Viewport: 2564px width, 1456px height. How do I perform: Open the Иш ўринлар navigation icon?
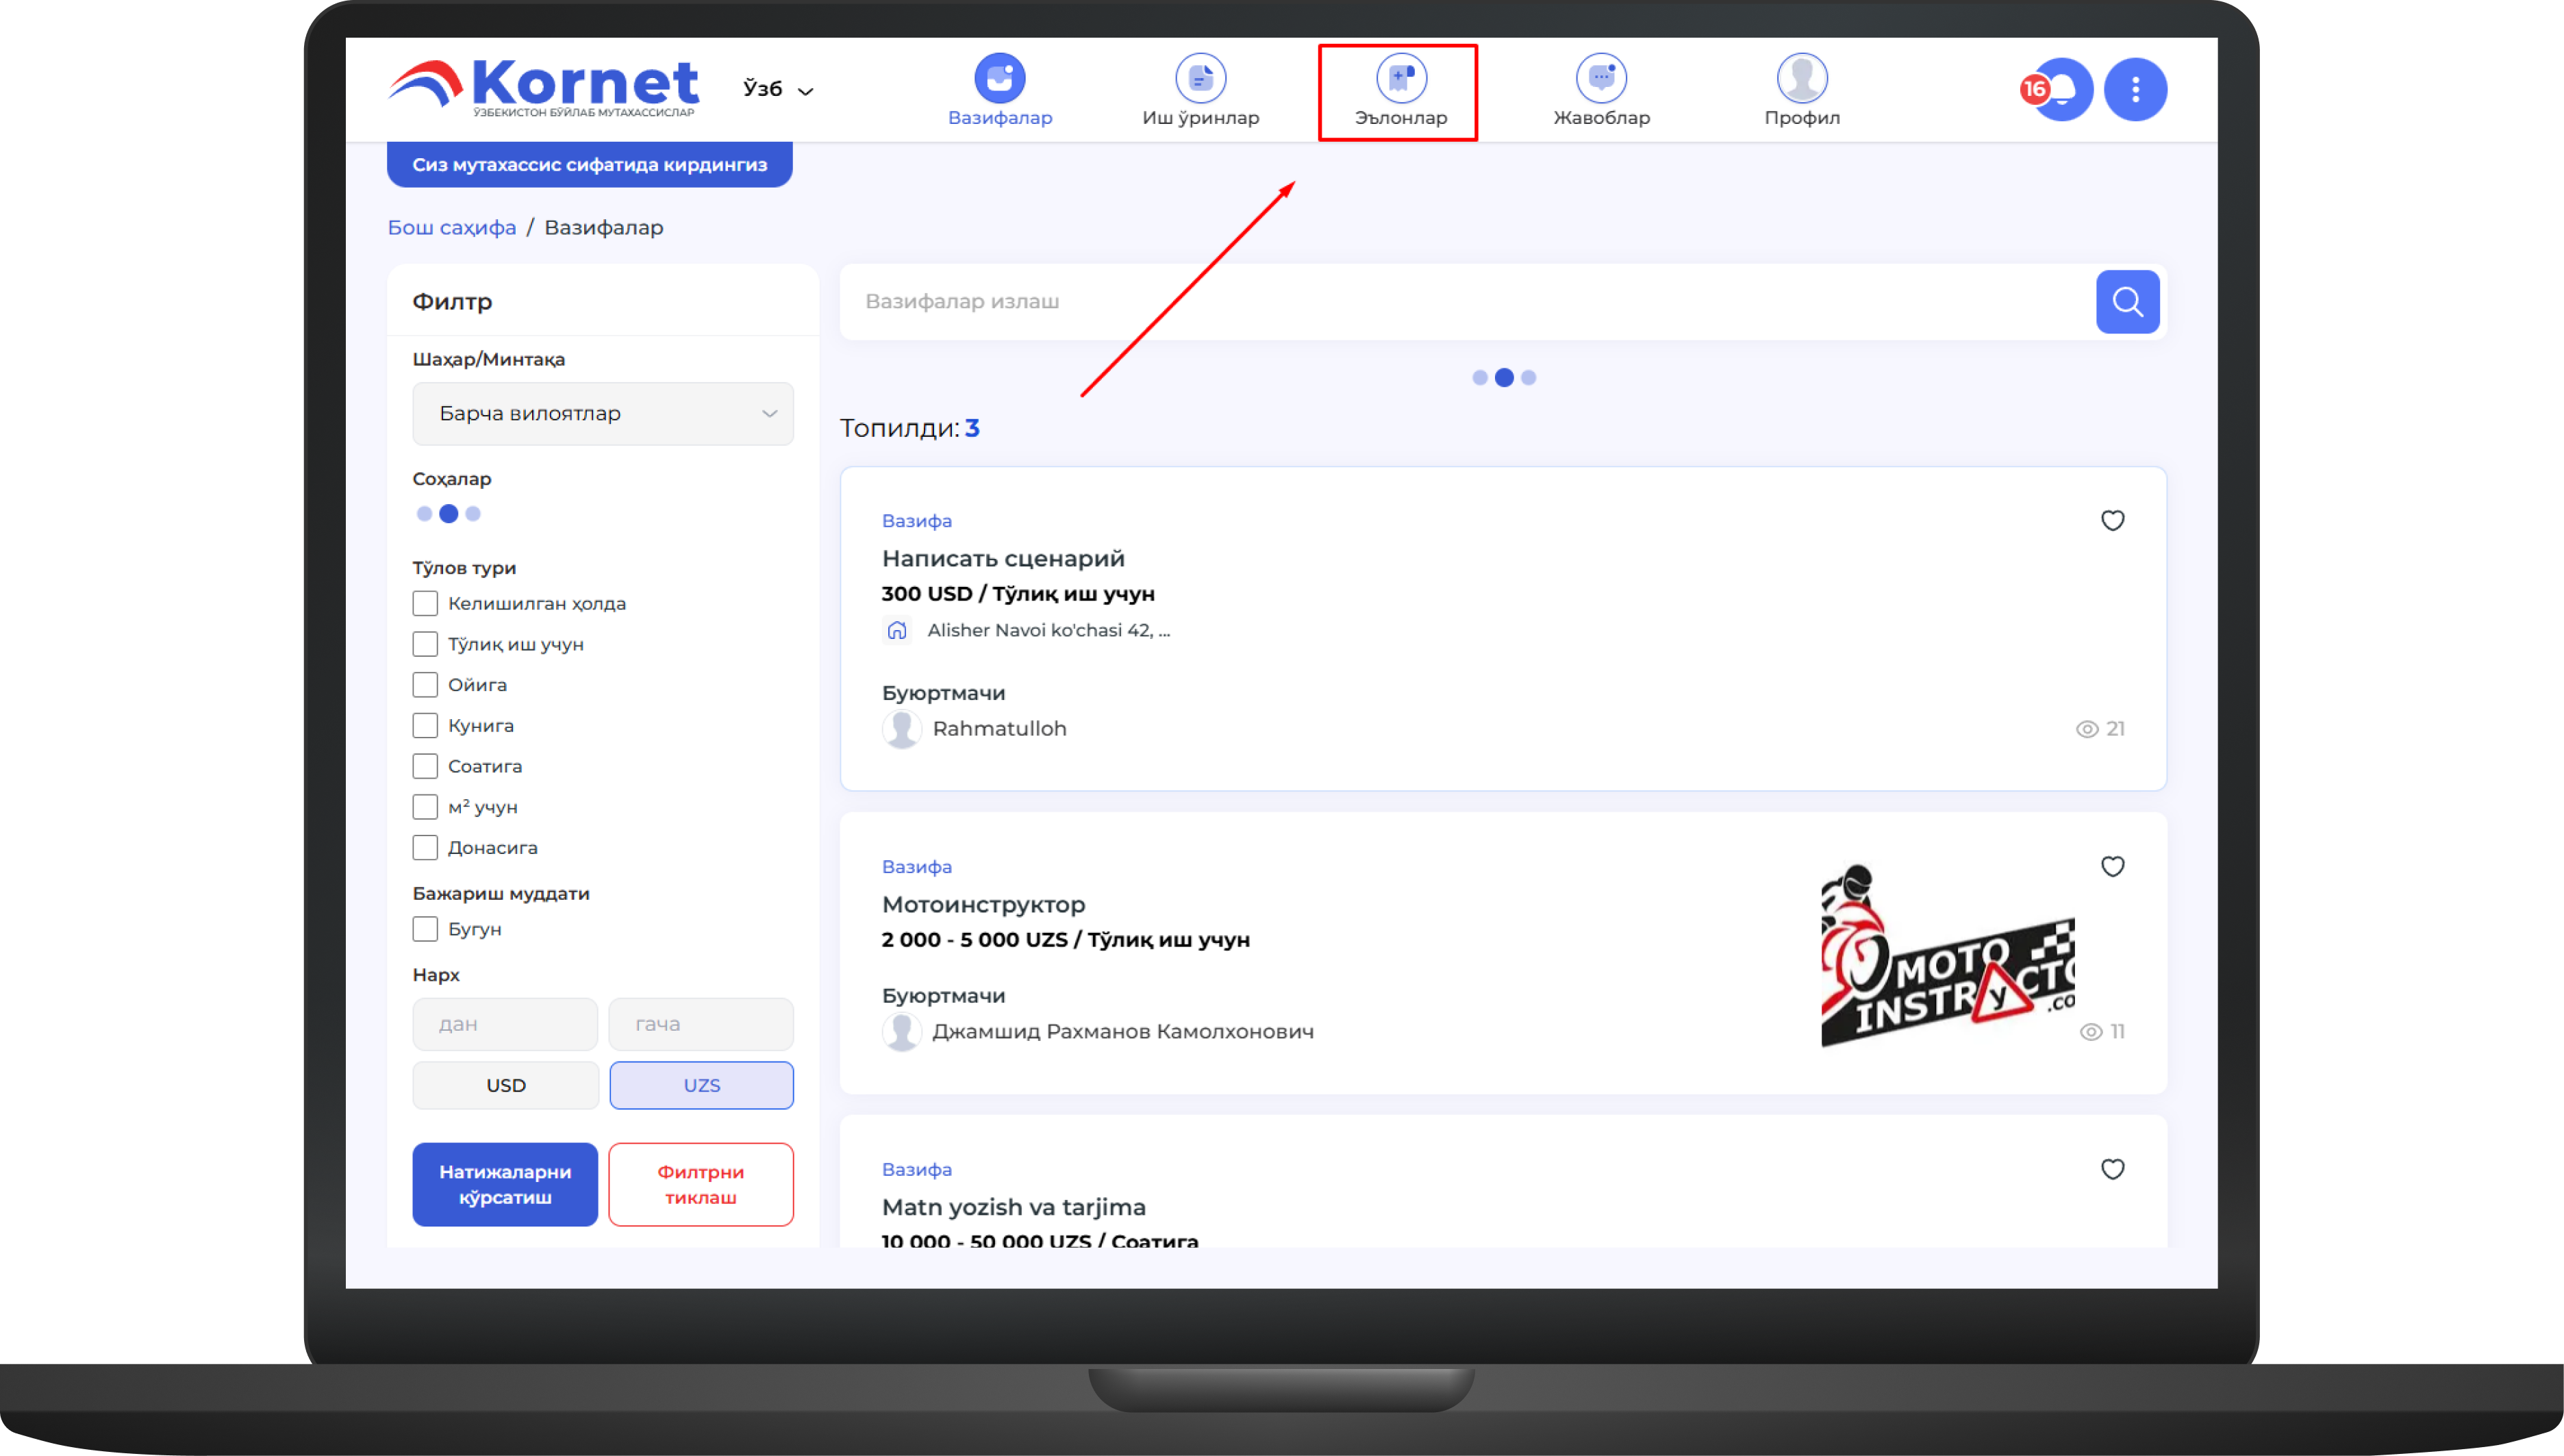pyautogui.click(x=1200, y=78)
